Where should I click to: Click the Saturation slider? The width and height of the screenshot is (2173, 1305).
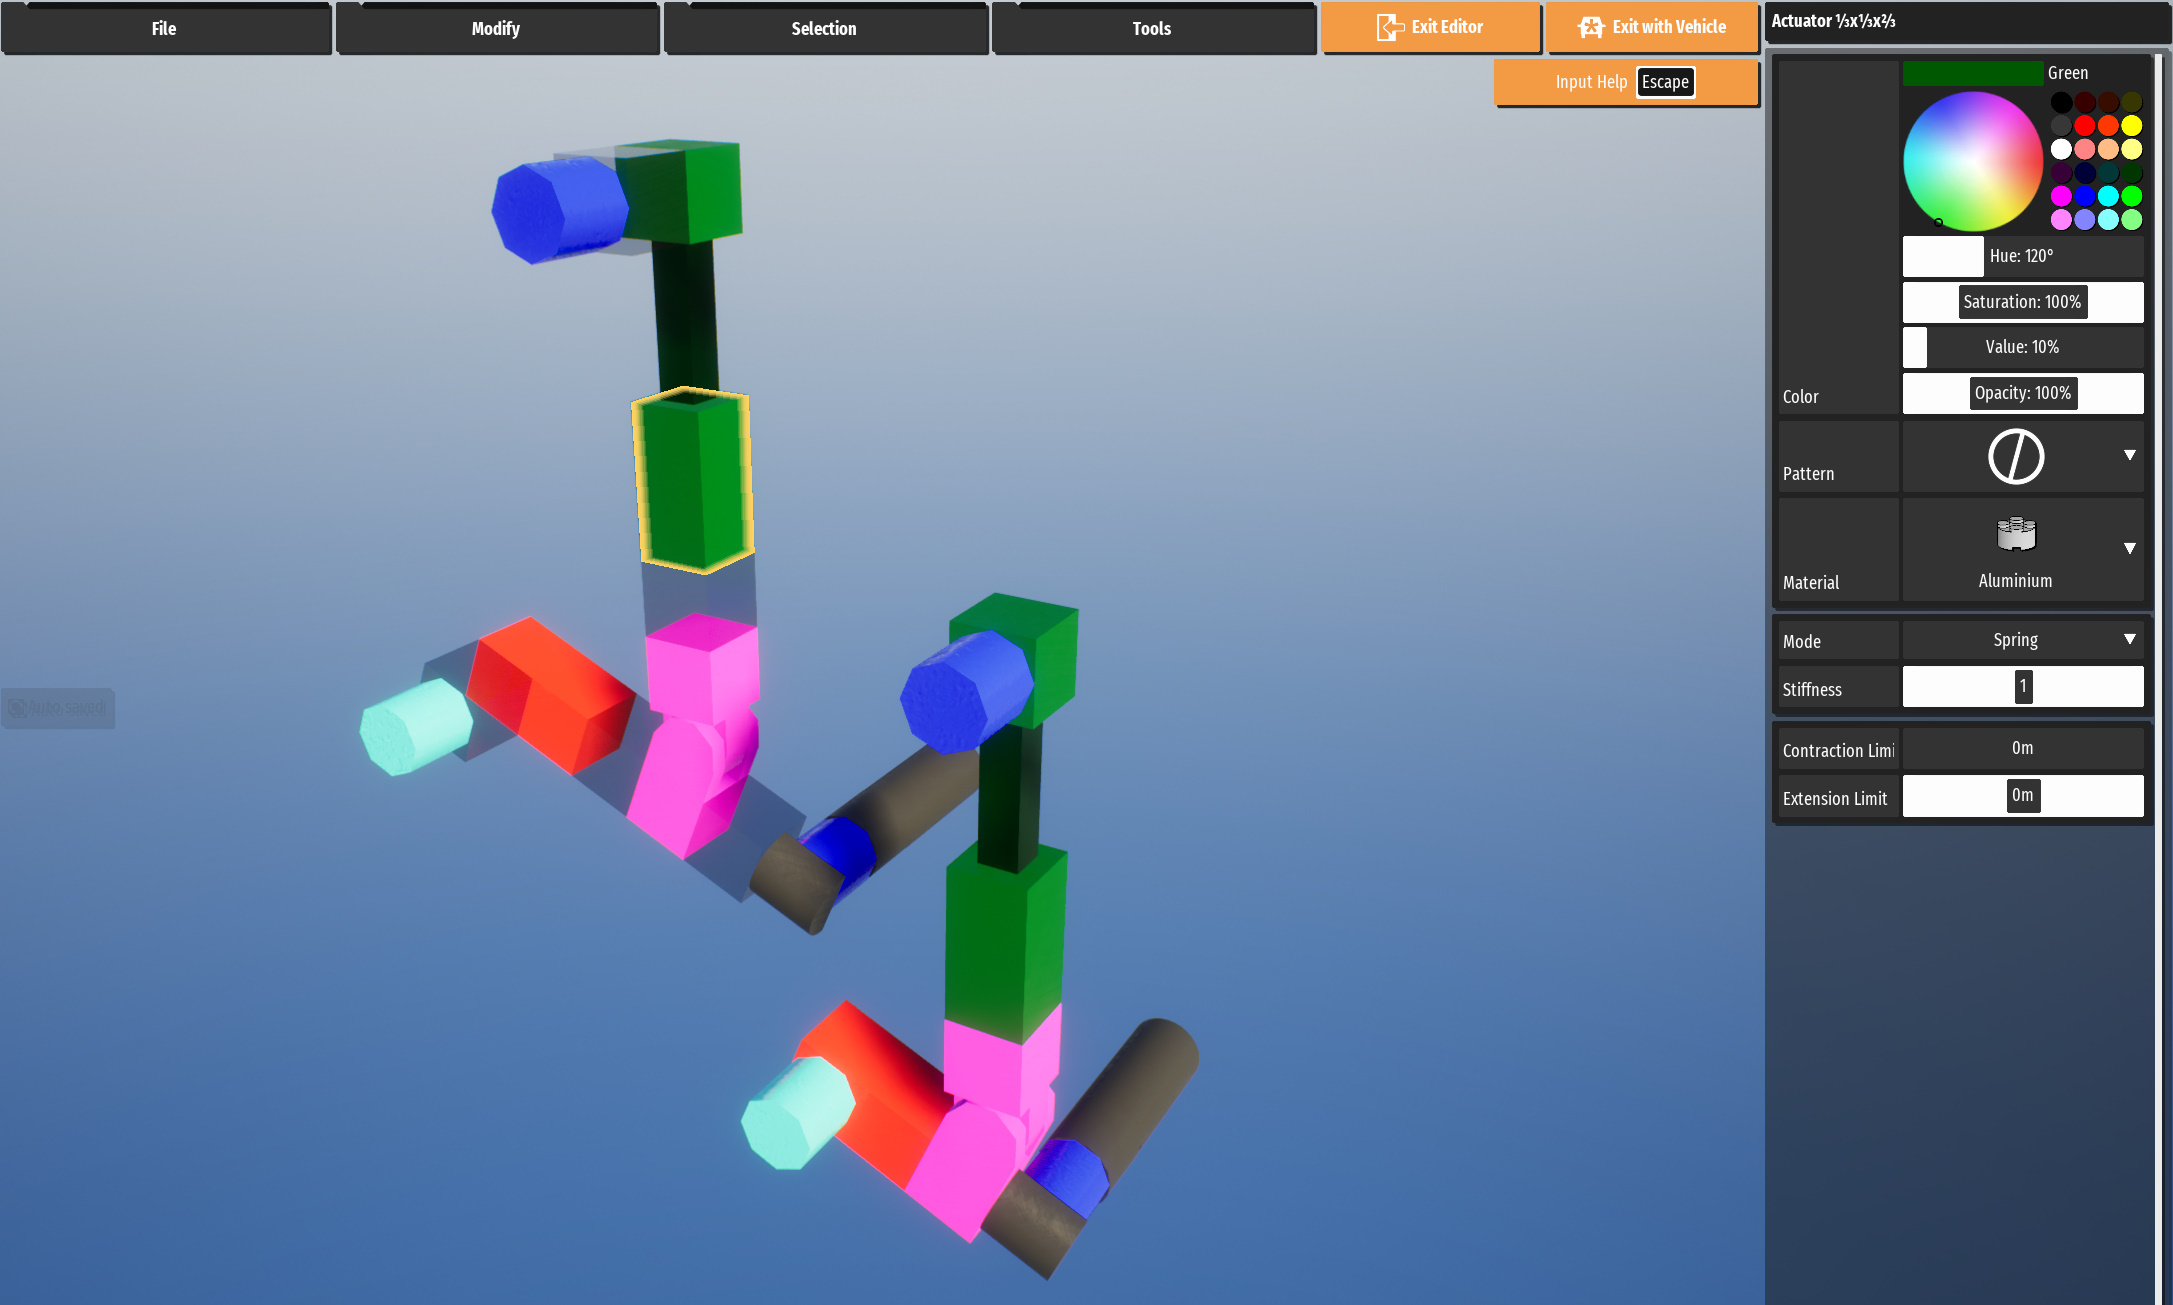(x=2022, y=302)
